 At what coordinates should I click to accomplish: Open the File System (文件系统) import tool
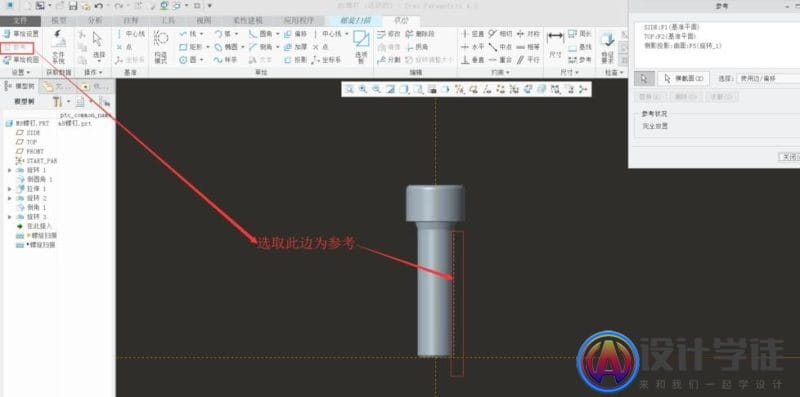pos(58,46)
